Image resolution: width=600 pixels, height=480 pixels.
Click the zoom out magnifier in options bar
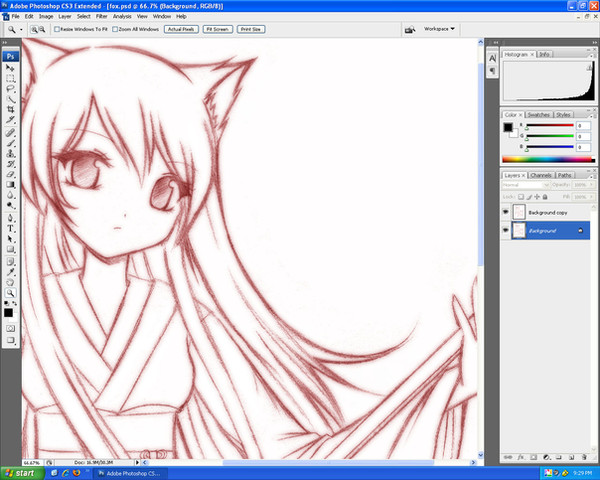[x=42, y=30]
